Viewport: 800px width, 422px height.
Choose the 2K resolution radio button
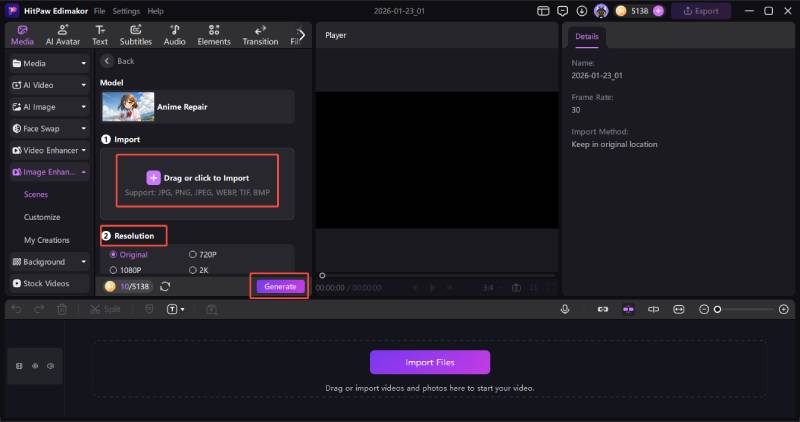(x=192, y=270)
